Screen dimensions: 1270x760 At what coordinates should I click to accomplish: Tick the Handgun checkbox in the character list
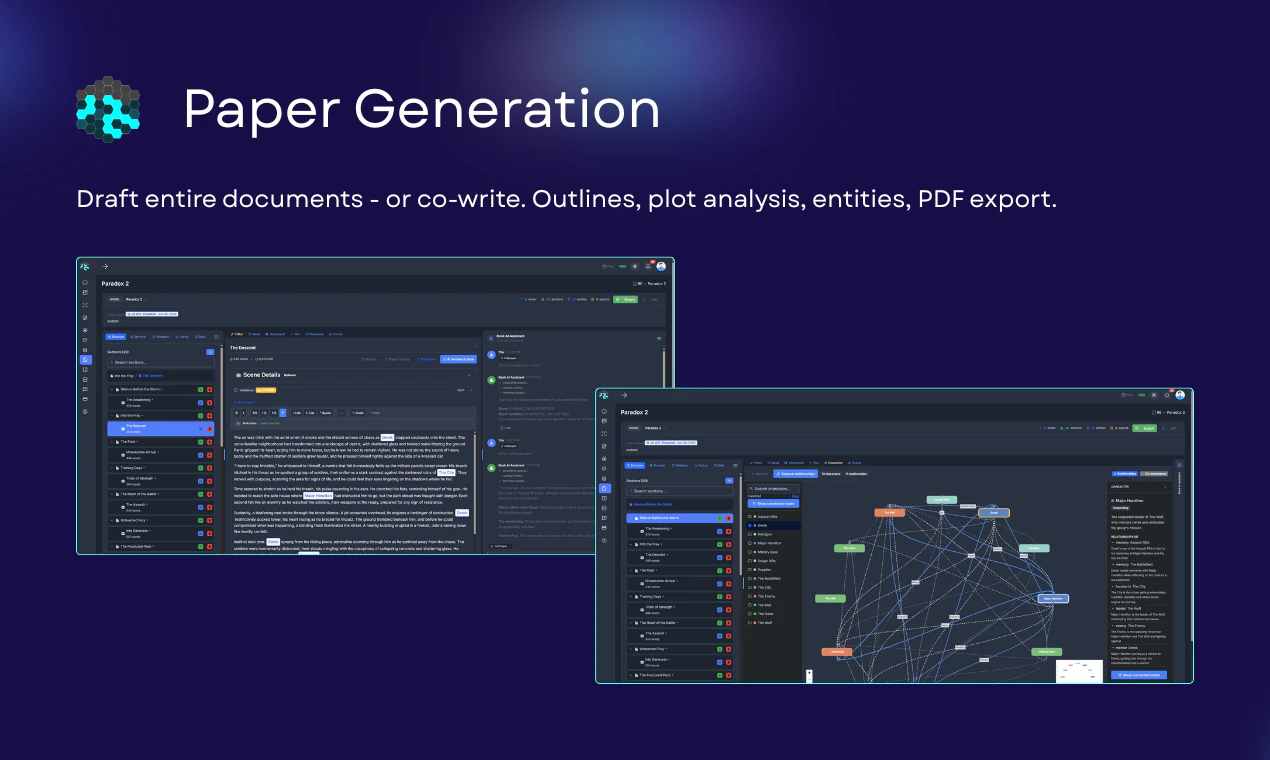pos(750,534)
